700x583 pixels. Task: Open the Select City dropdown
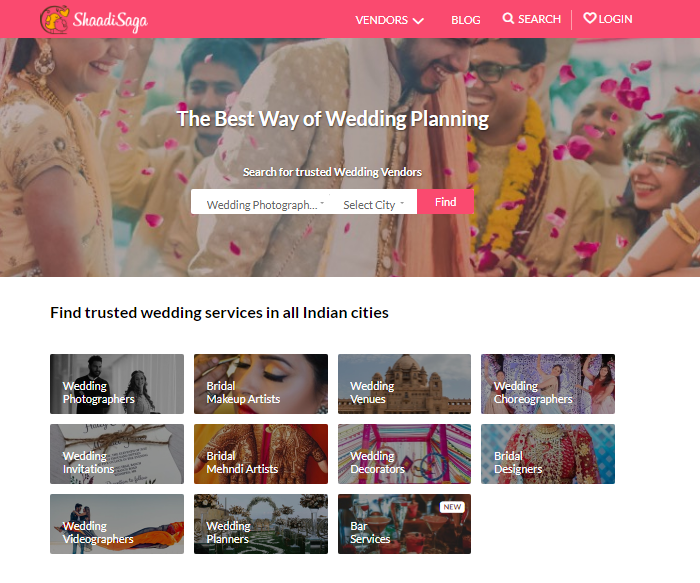374,205
